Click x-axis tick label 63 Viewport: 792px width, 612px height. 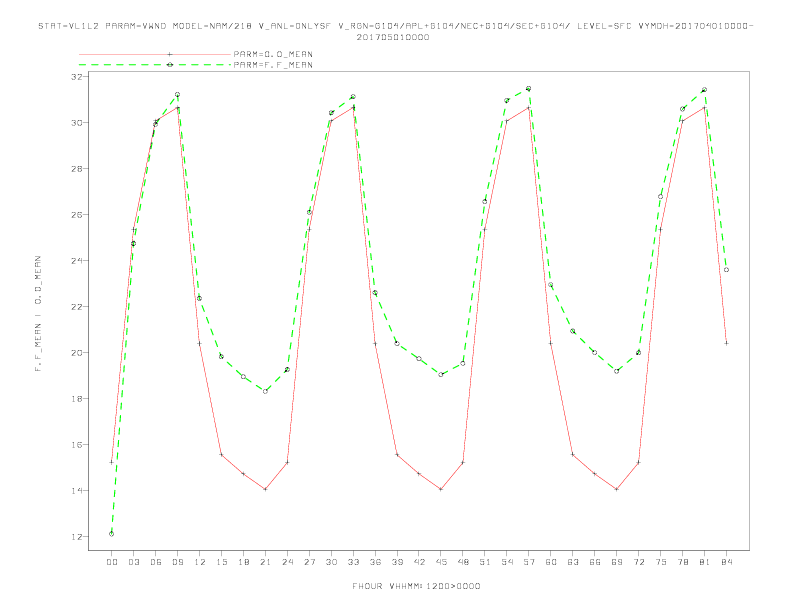(x=573, y=562)
